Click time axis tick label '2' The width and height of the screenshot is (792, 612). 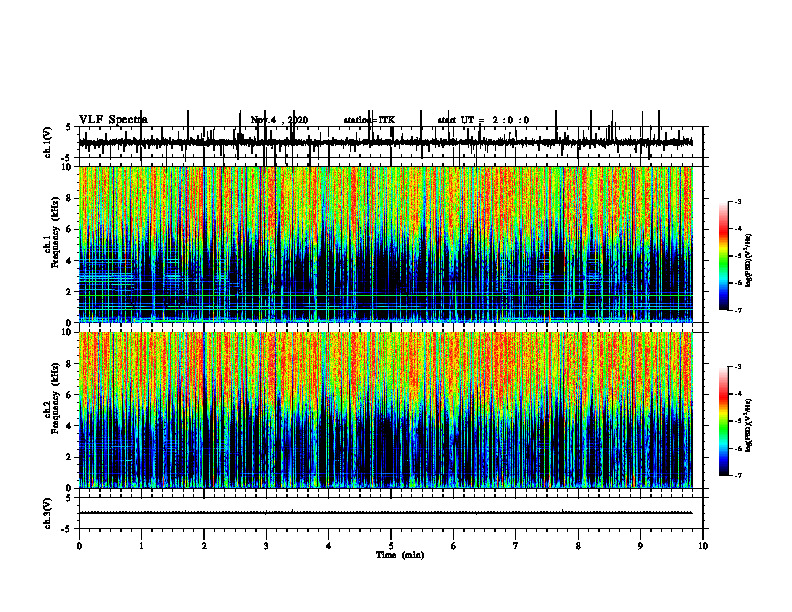(204, 546)
